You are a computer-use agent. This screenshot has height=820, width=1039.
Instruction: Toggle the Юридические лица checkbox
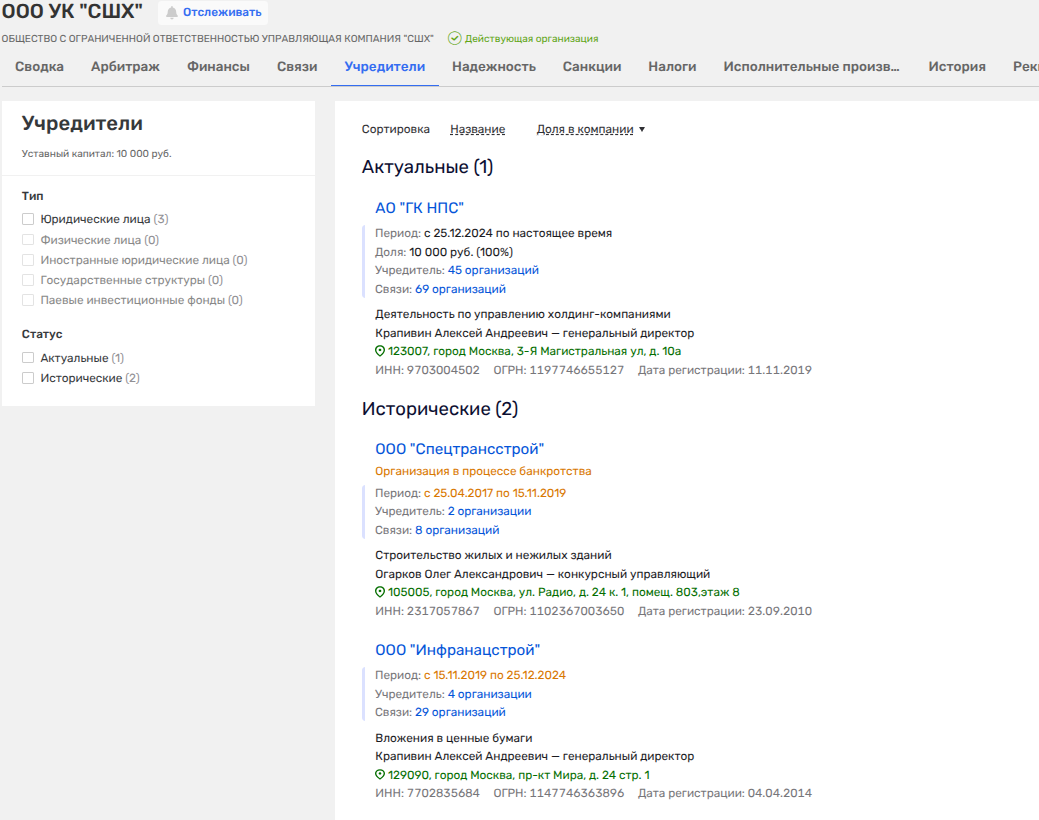28,219
